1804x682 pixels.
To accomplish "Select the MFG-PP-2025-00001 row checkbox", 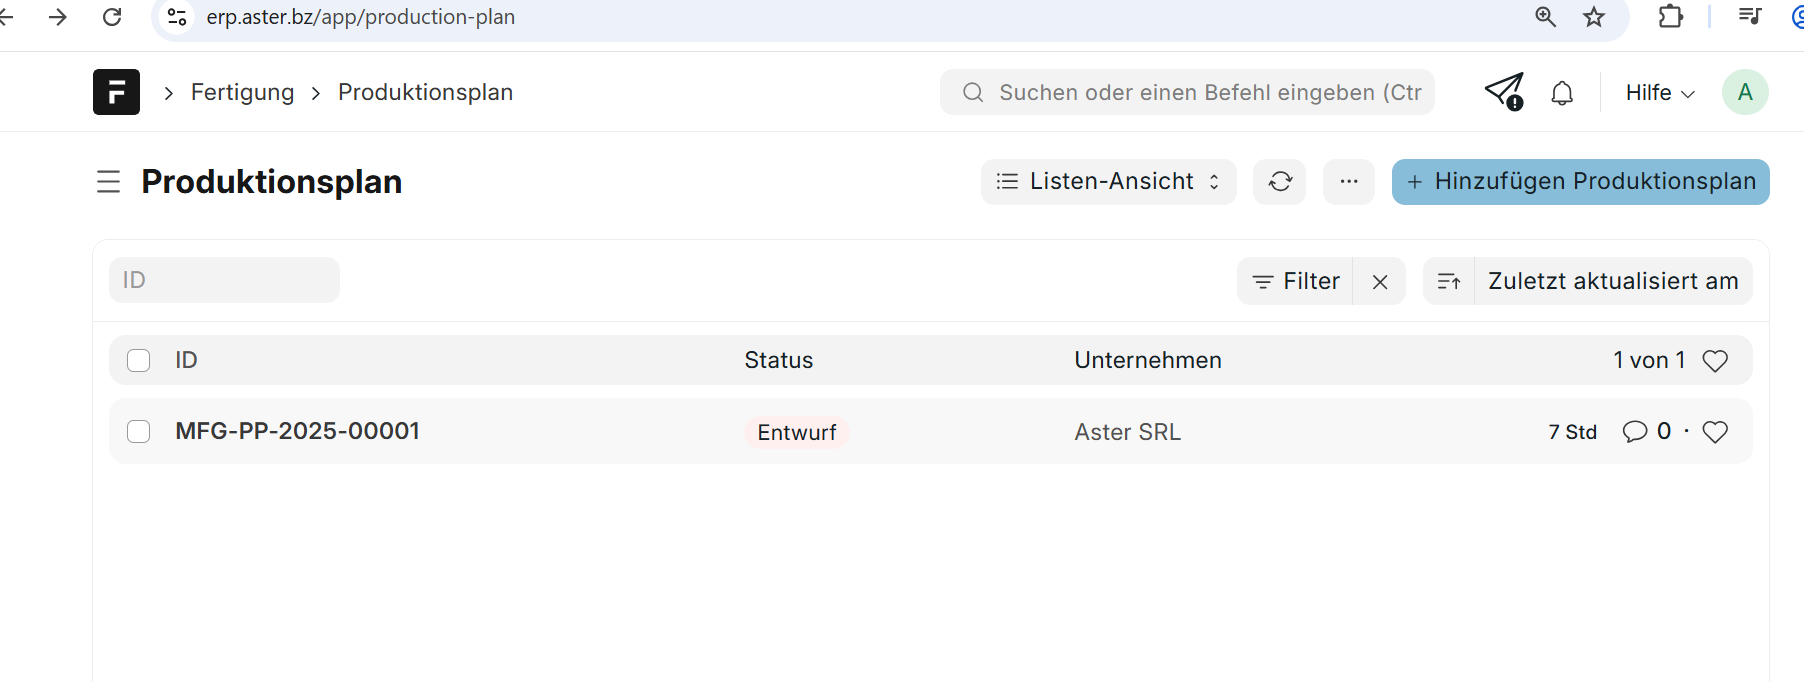I will click(x=139, y=432).
